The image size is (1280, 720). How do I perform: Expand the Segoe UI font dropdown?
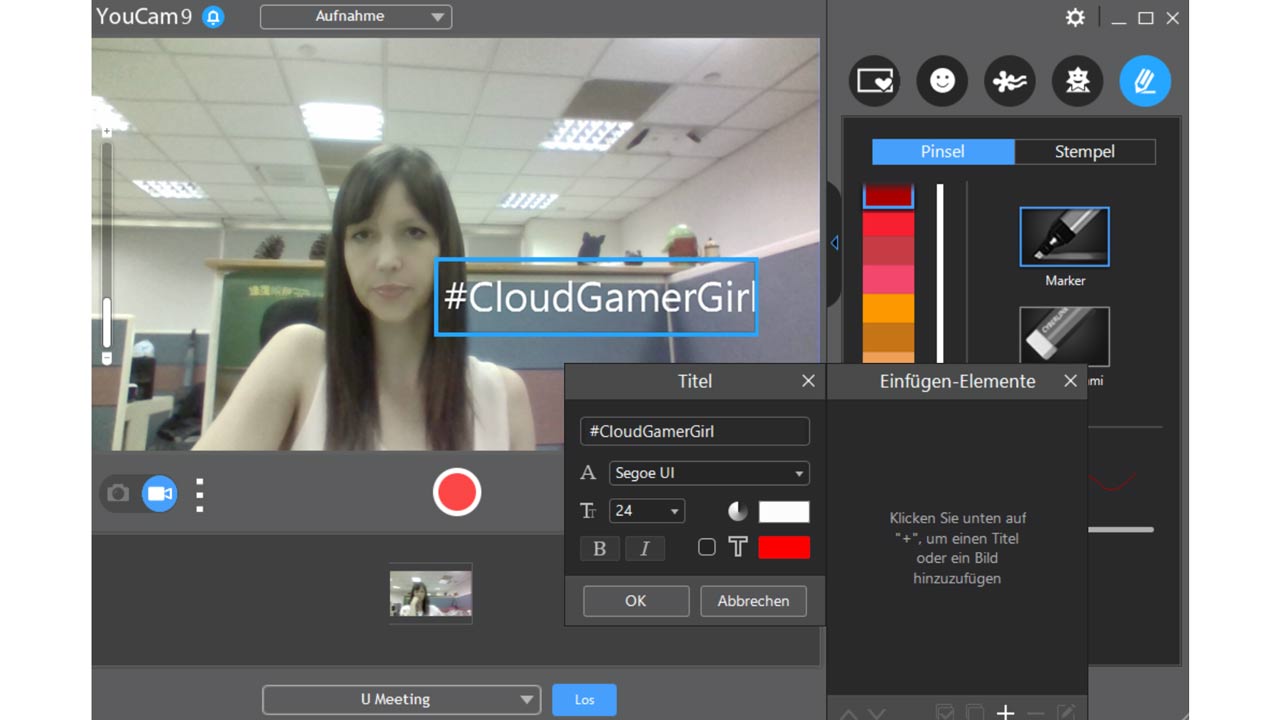pos(709,473)
